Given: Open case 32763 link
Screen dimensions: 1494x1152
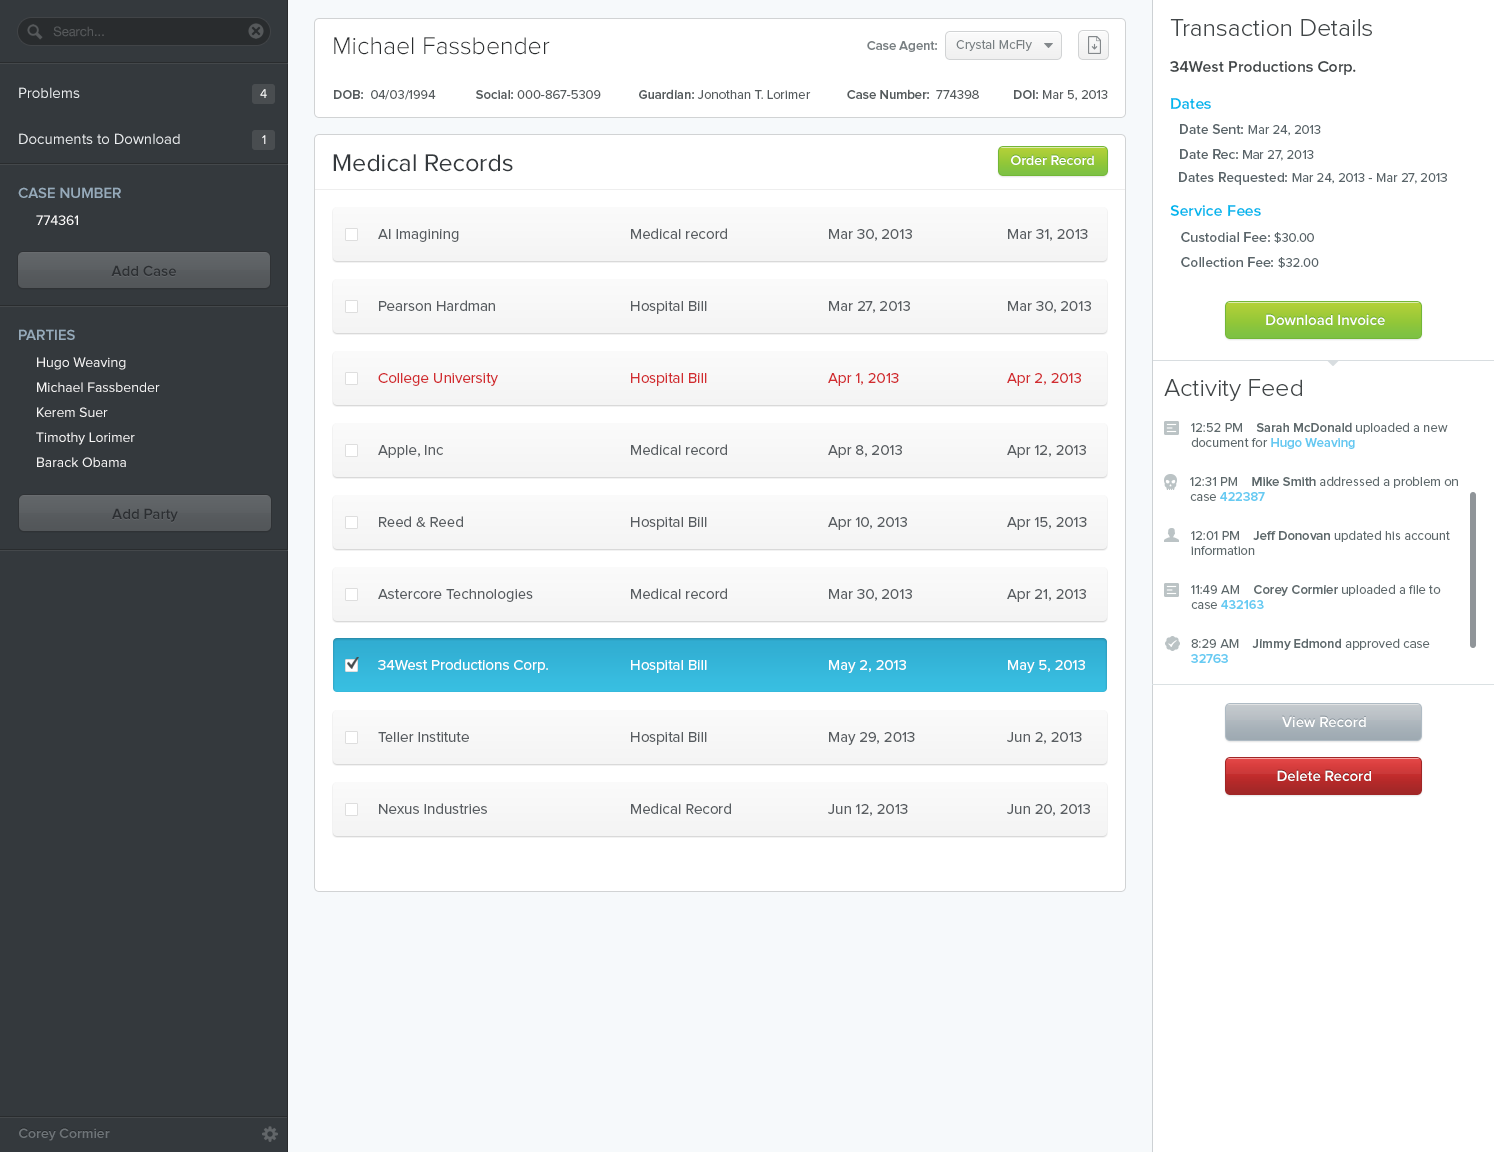Looking at the screenshot, I should tap(1209, 659).
